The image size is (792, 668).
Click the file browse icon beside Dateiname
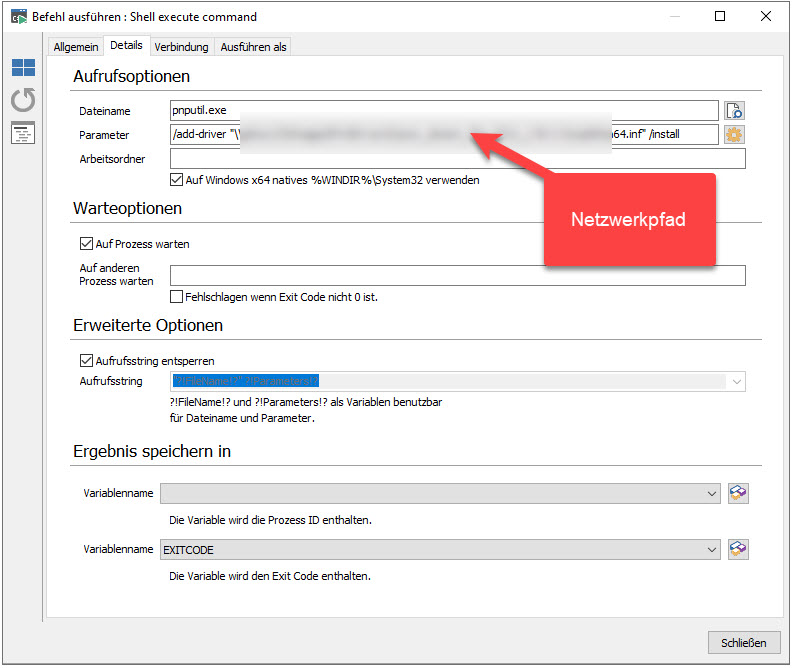point(735,111)
